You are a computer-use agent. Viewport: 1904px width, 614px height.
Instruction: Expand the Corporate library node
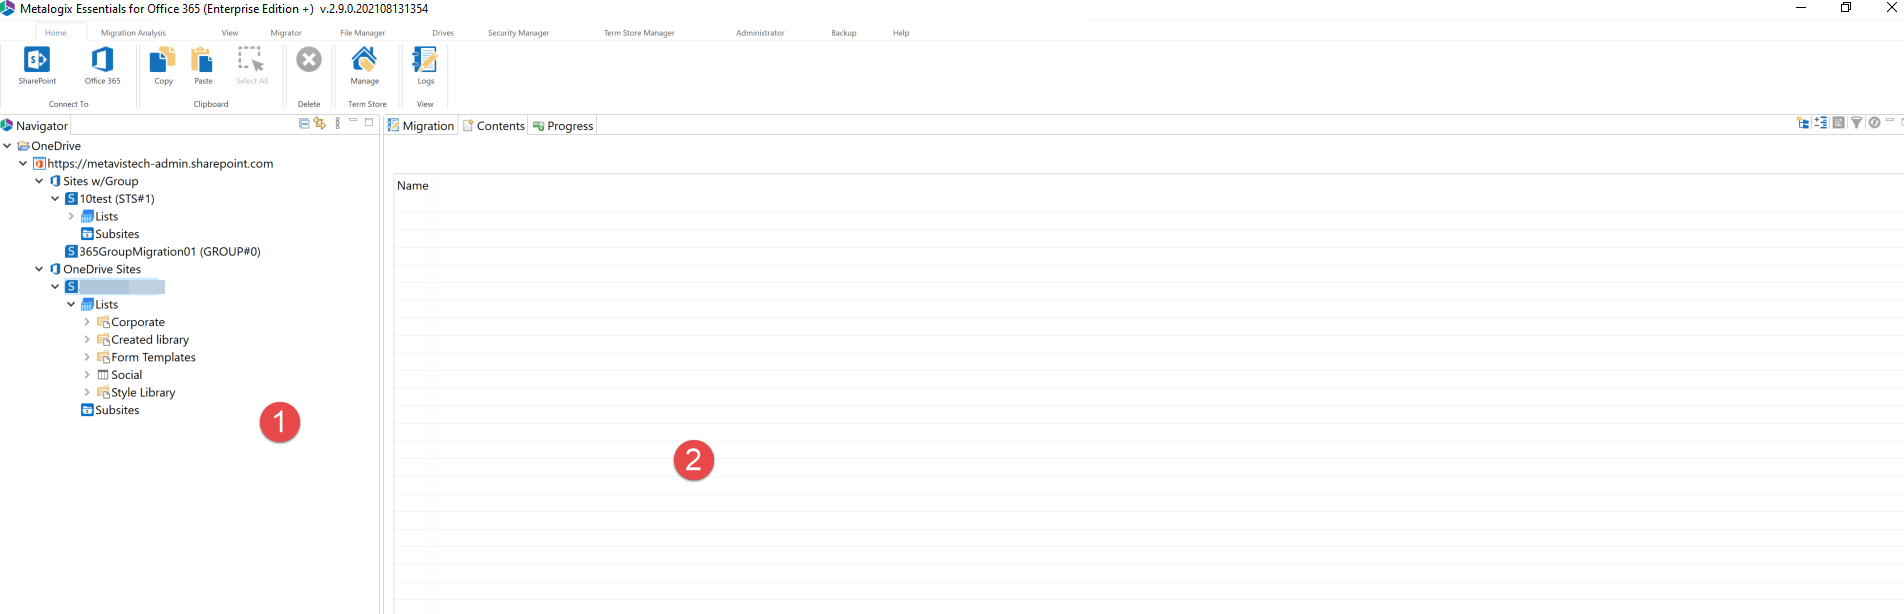pyautogui.click(x=87, y=322)
